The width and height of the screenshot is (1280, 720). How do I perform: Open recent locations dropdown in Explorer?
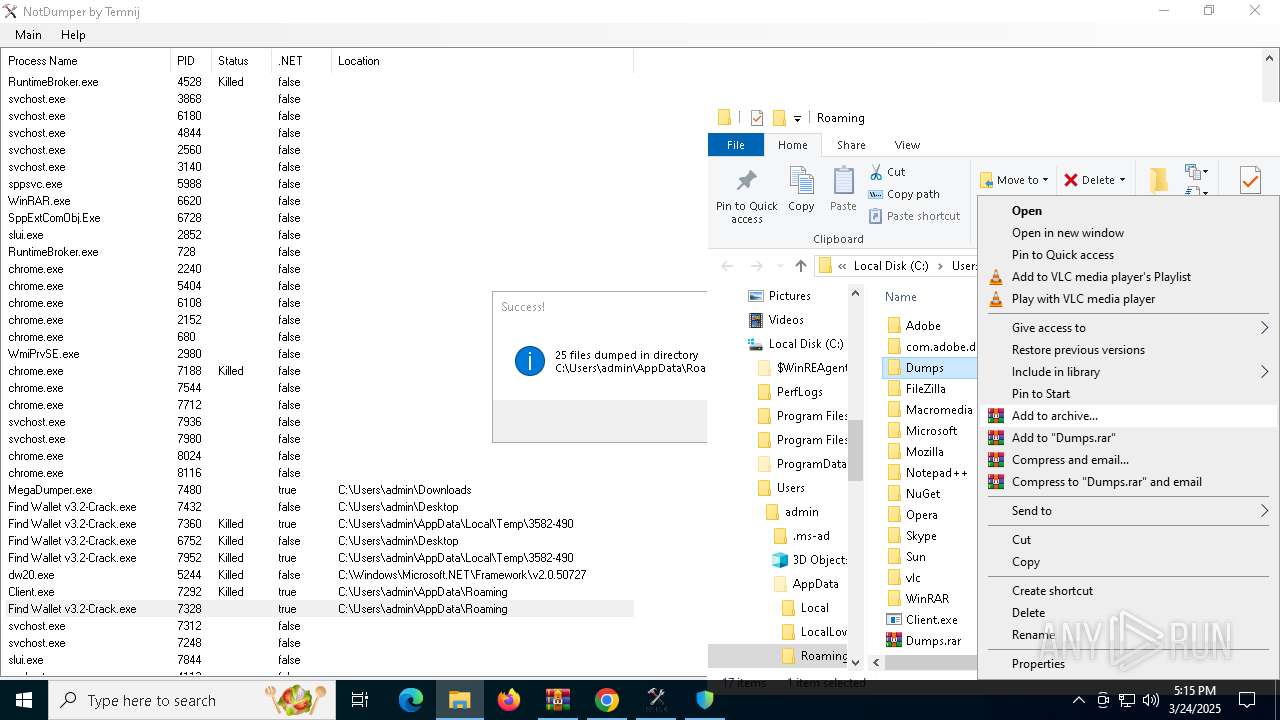point(779,266)
